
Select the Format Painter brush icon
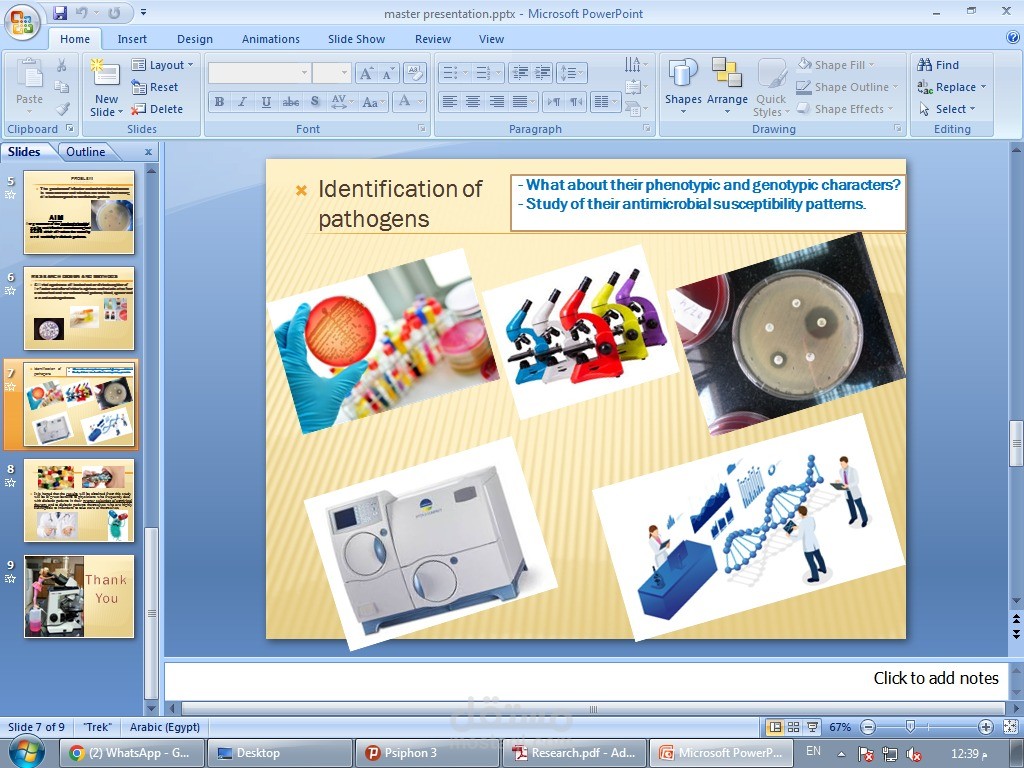pos(63,108)
